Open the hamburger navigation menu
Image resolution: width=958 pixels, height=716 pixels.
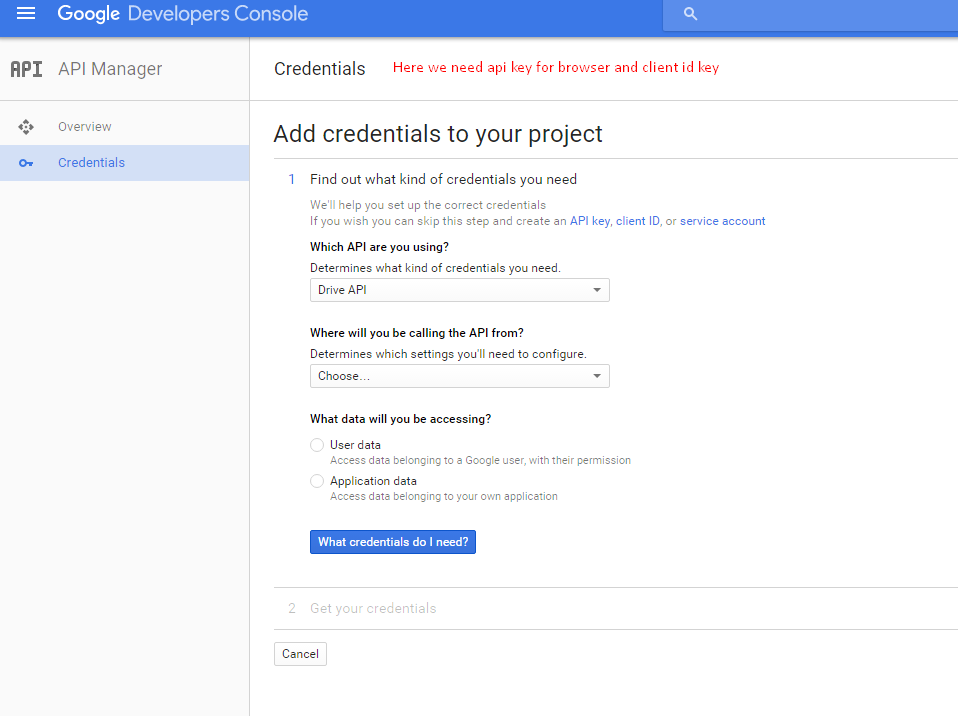[26, 13]
